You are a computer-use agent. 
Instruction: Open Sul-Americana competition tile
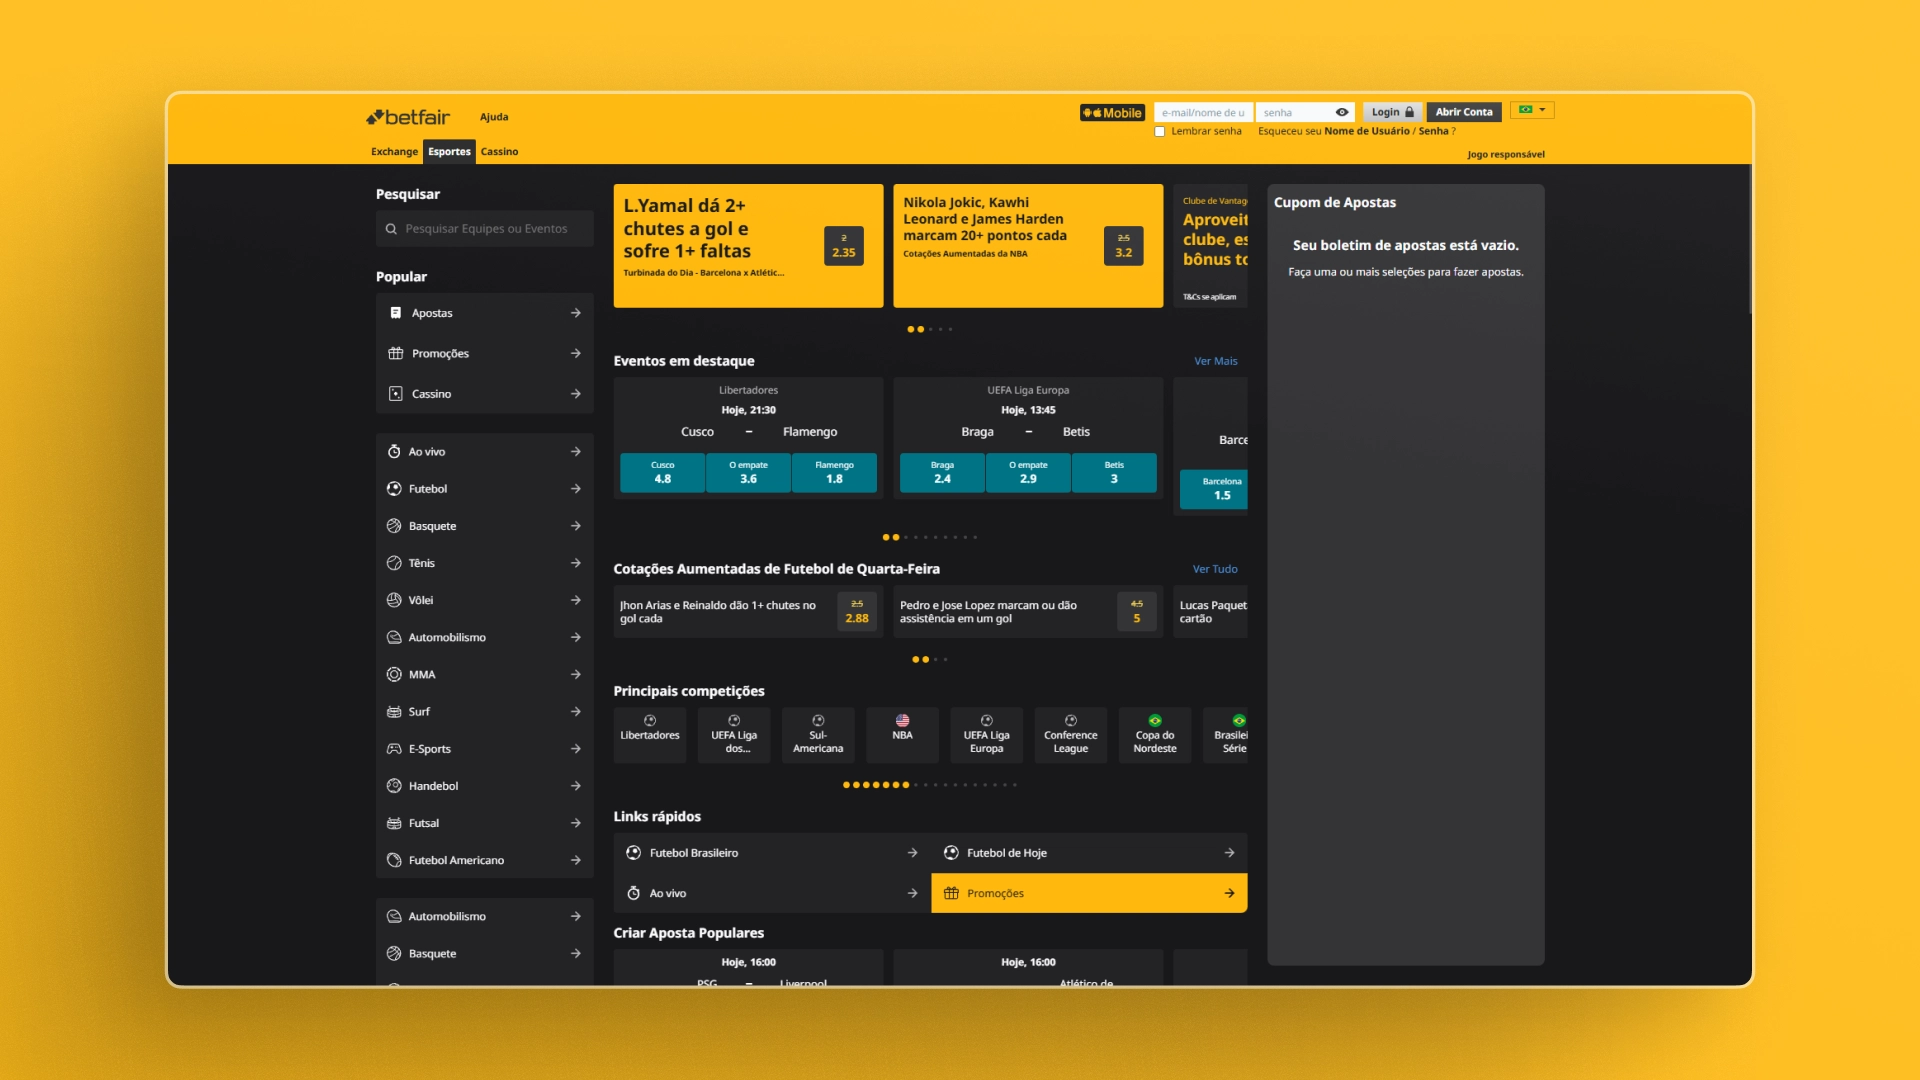pos(818,735)
